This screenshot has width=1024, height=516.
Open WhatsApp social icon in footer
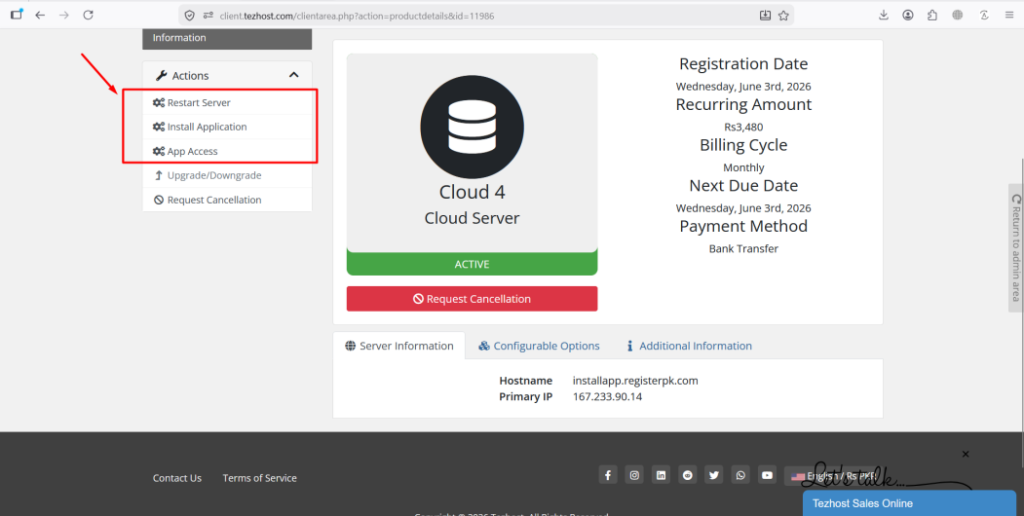(x=741, y=475)
